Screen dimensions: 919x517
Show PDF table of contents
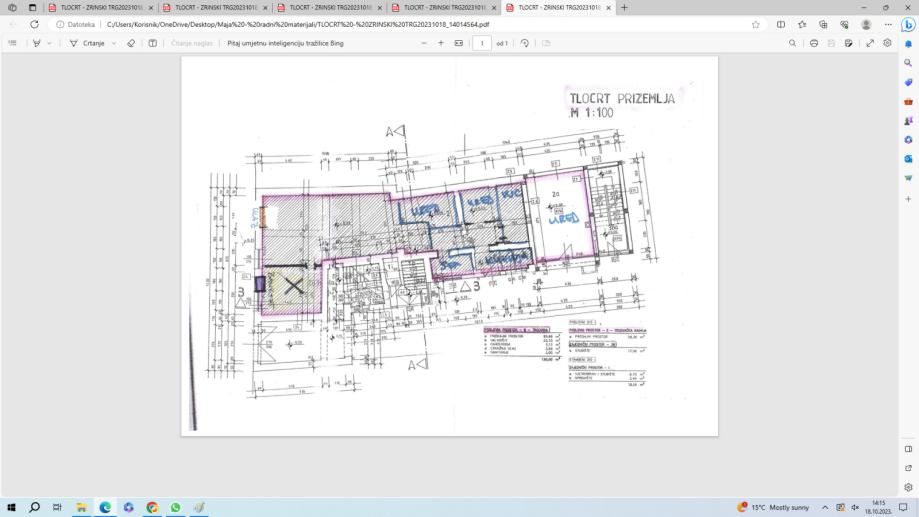tap(12, 43)
